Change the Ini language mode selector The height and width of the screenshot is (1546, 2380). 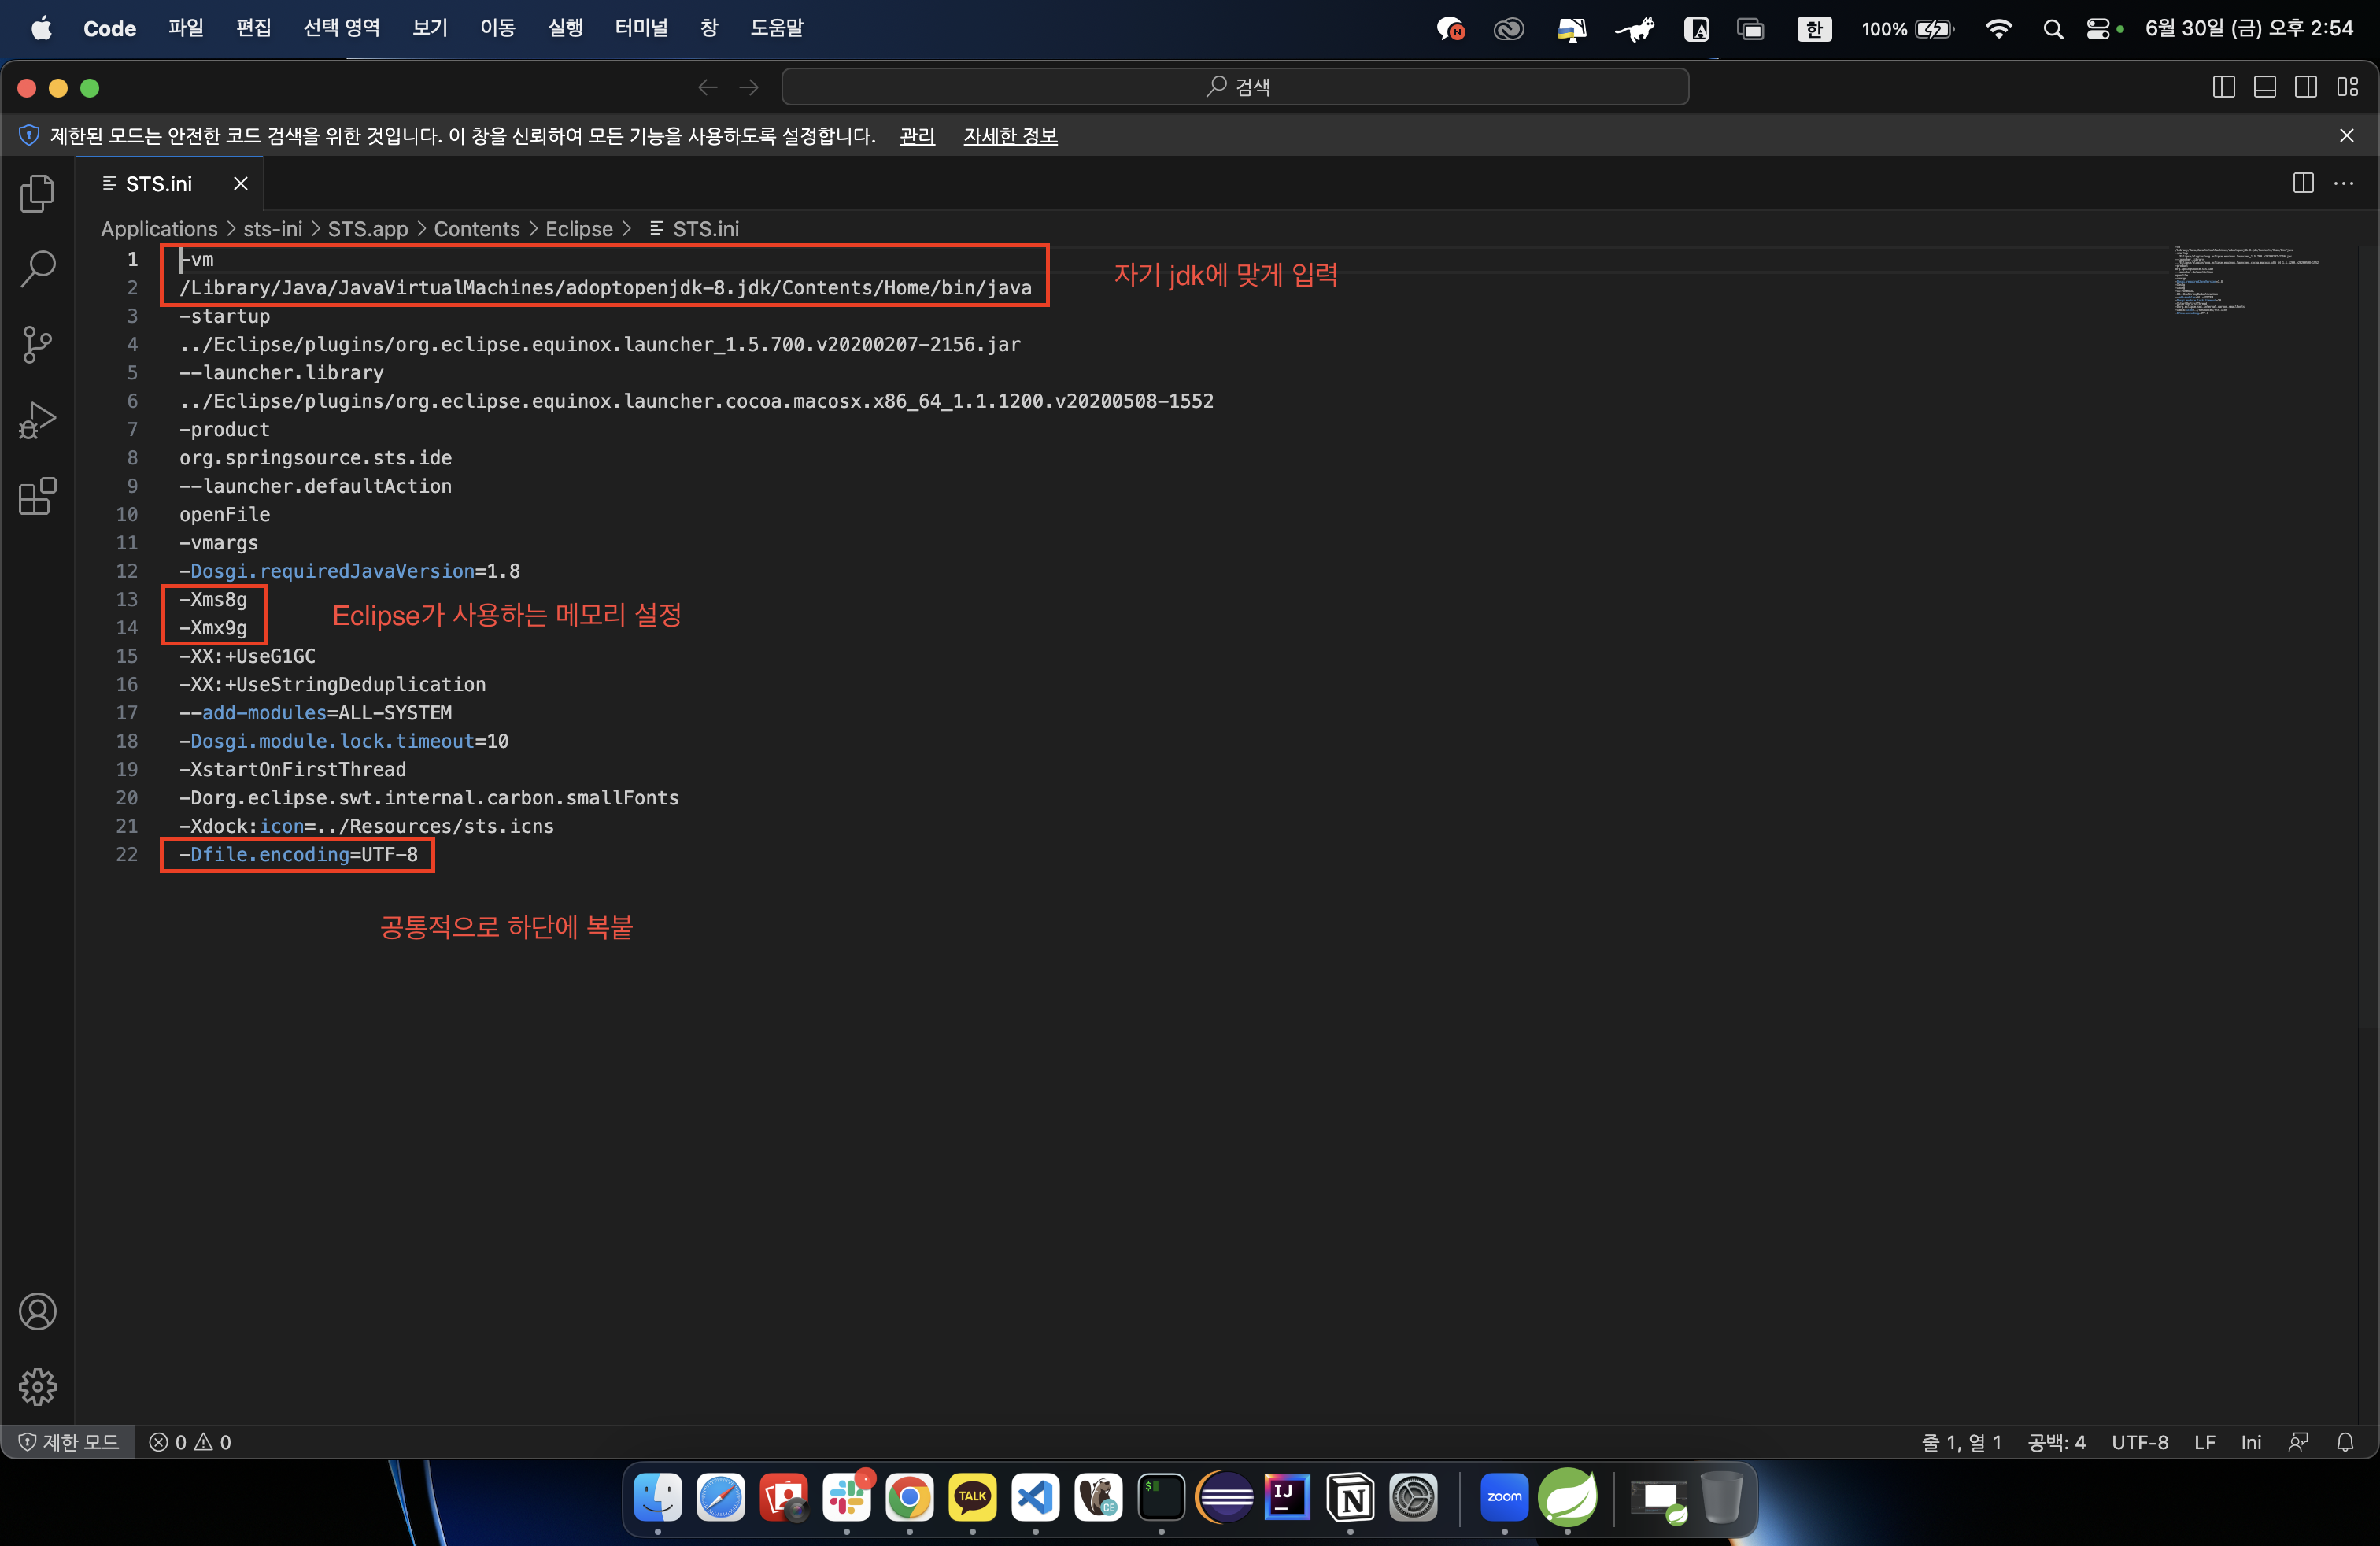point(2250,1442)
